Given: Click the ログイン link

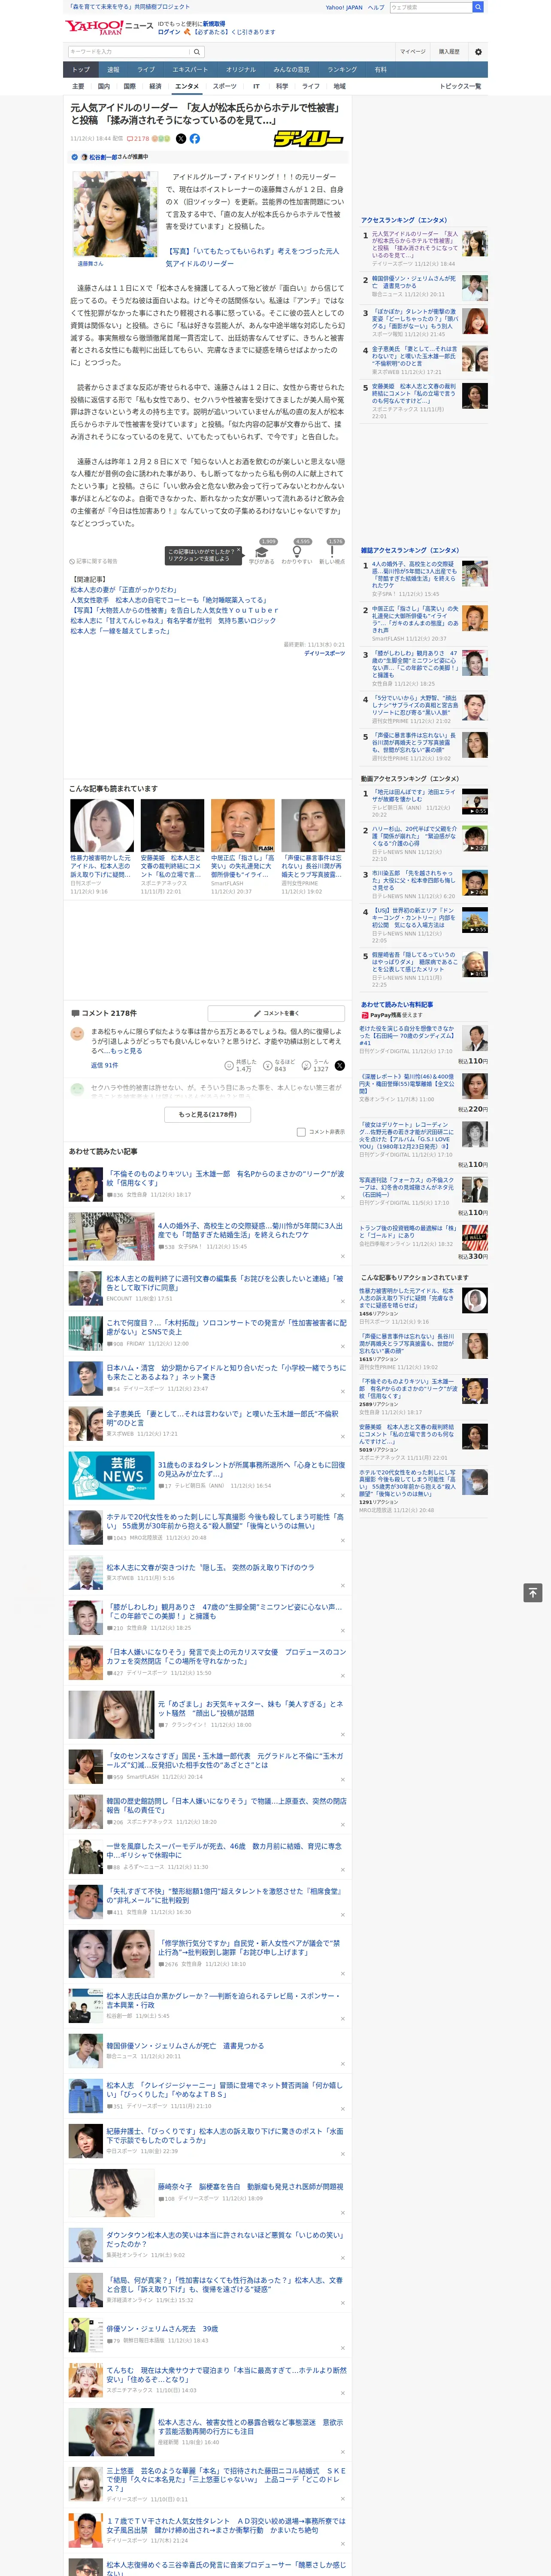Looking at the screenshot, I should 169,32.
